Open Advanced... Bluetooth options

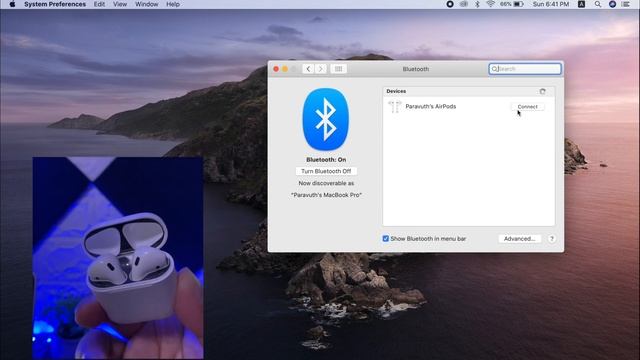pos(520,239)
